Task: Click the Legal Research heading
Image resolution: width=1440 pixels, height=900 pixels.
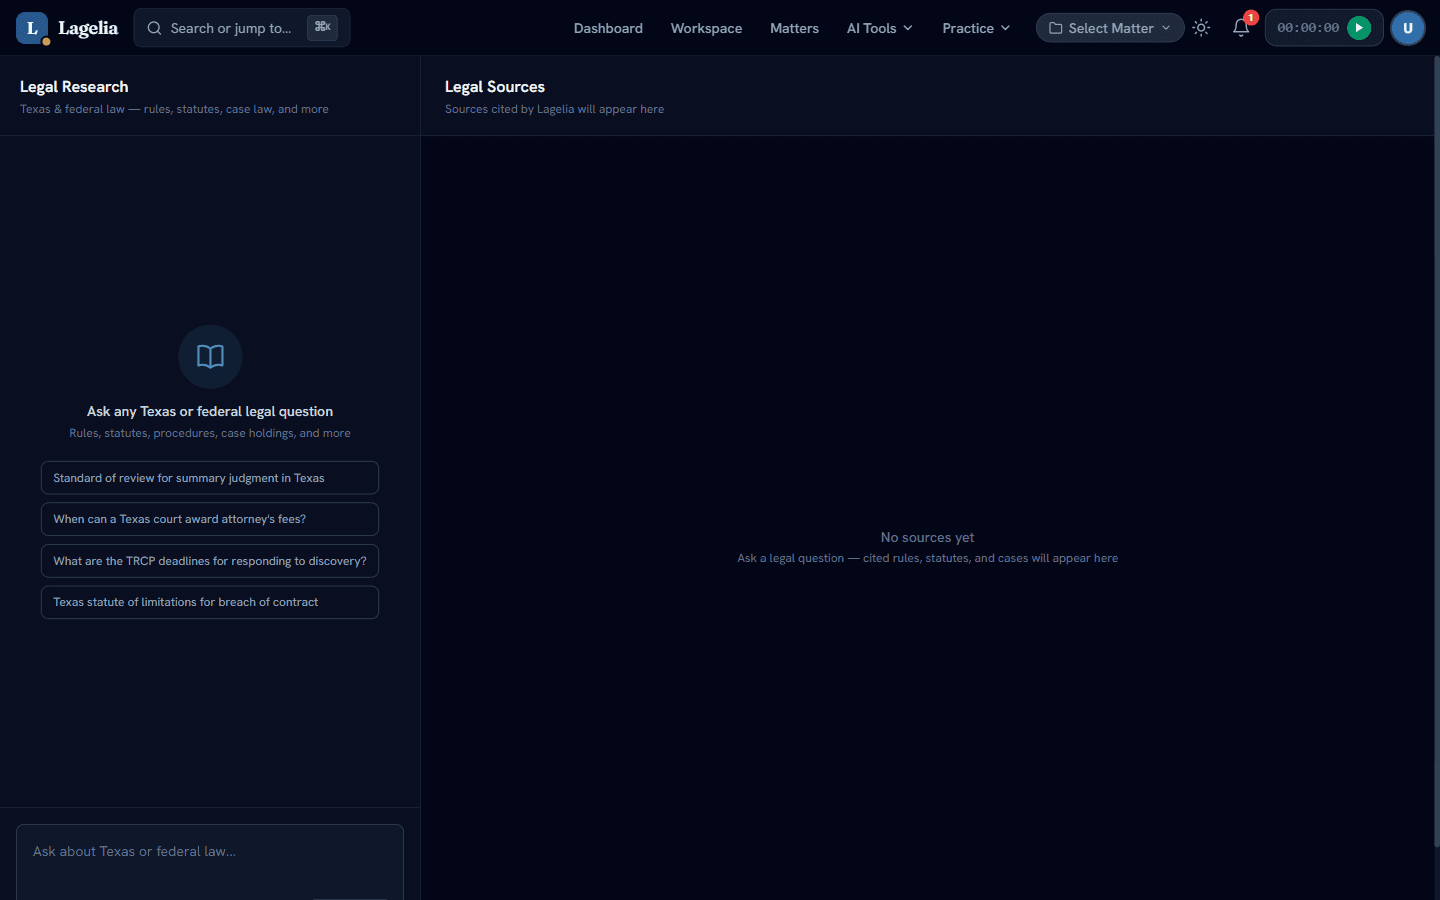Action: [x=74, y=87]
